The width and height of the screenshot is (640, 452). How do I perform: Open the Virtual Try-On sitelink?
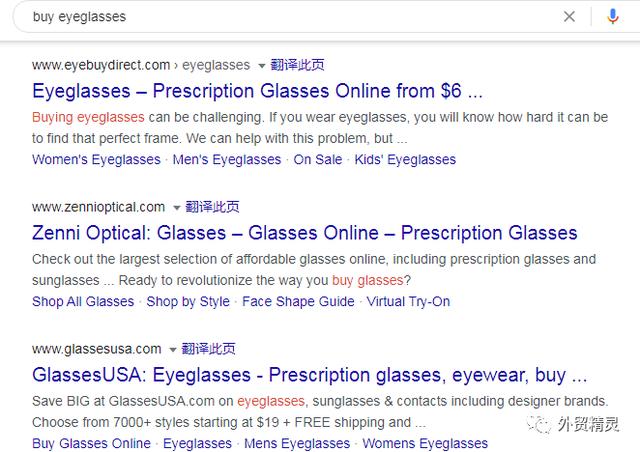[408, 302]
